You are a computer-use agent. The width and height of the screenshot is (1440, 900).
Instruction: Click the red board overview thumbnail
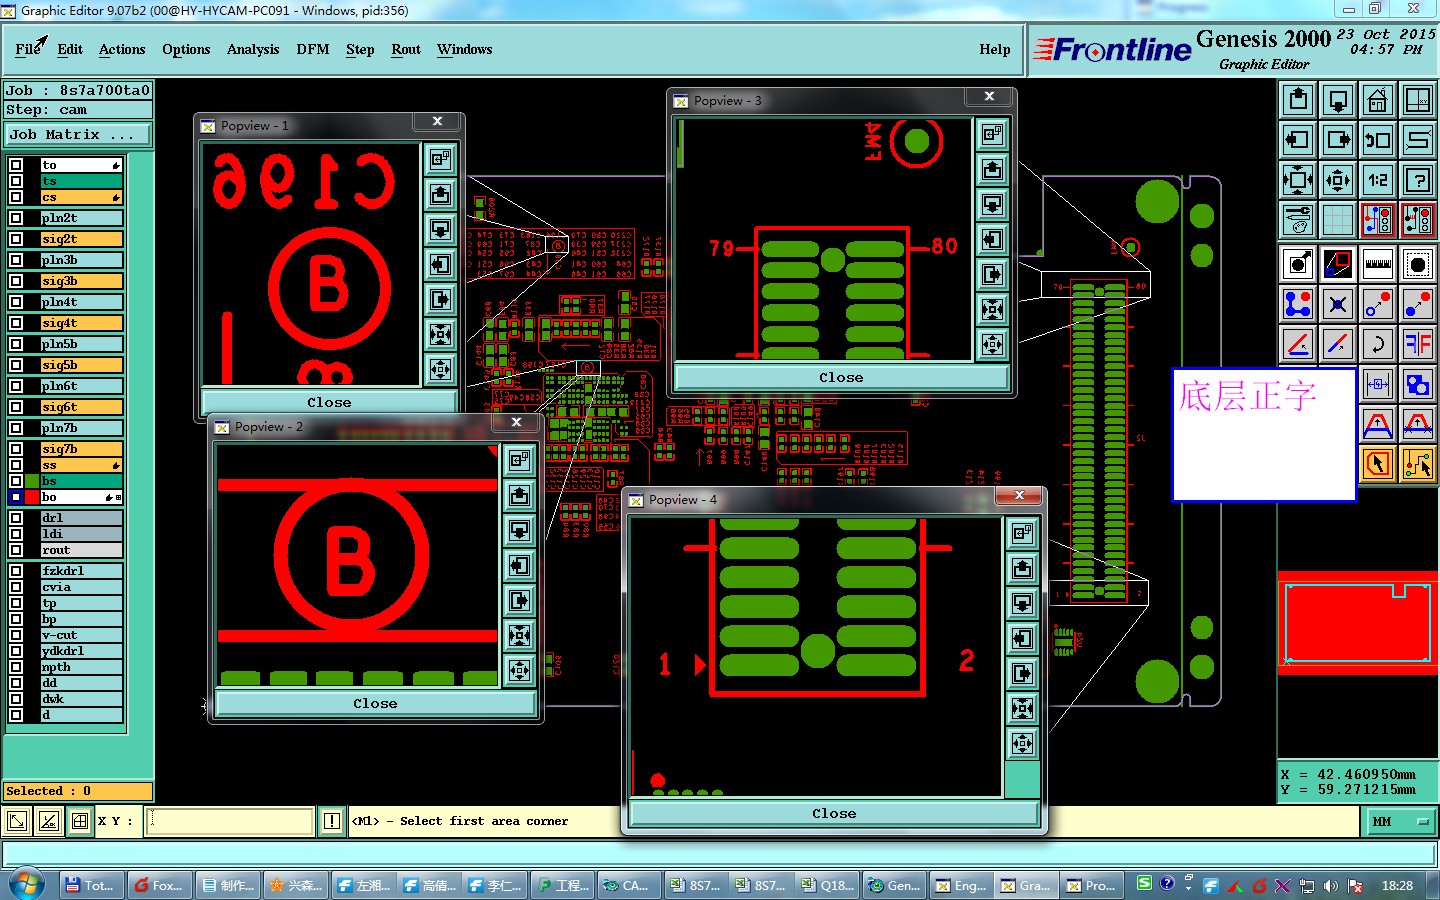point(1358,623)
